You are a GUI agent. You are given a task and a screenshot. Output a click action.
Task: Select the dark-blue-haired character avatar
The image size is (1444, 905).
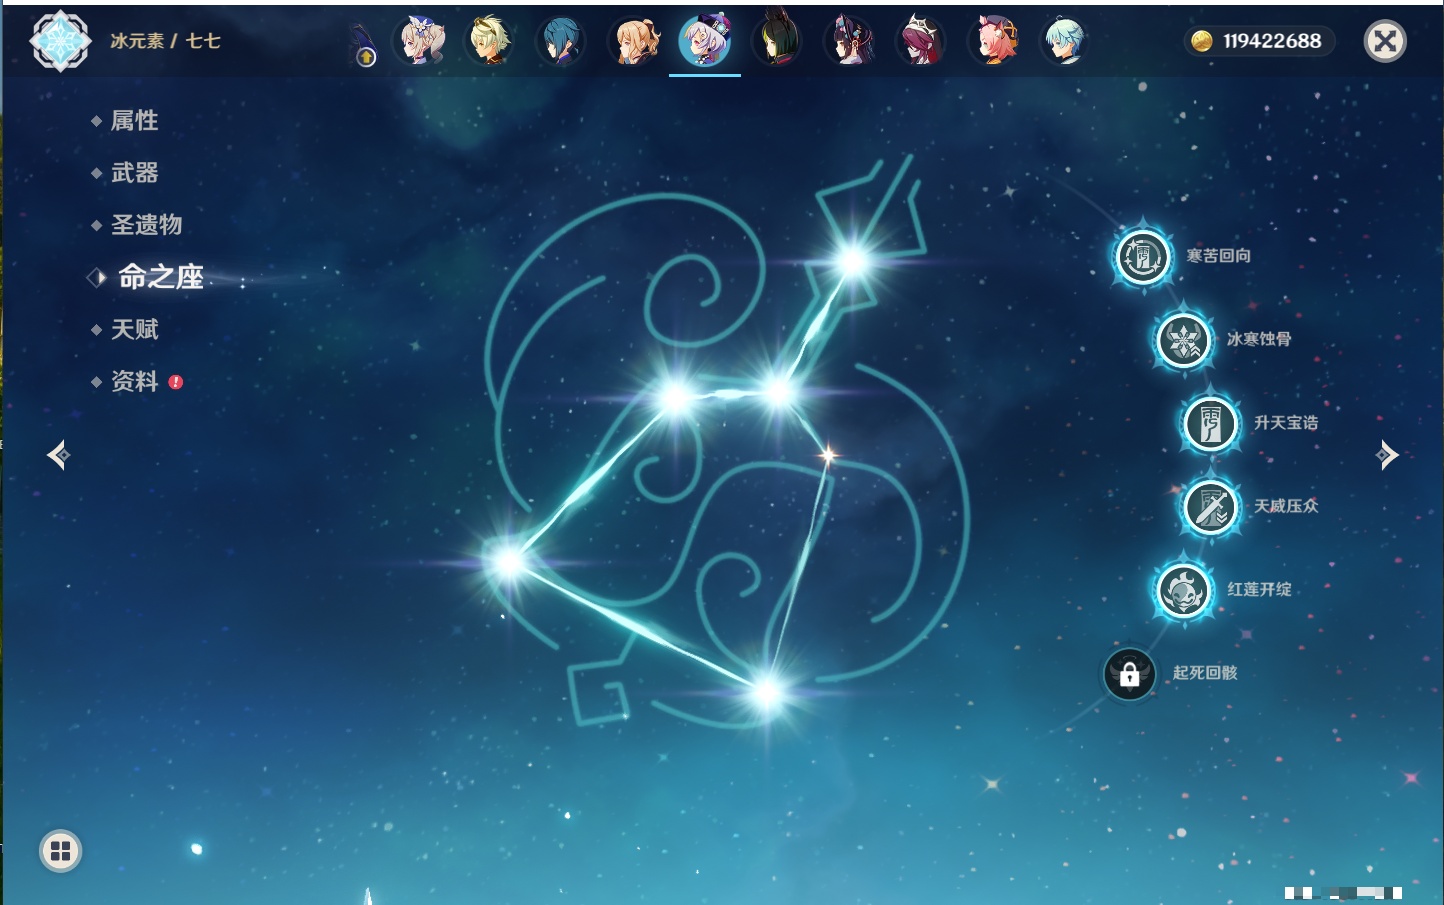(561, 41)
